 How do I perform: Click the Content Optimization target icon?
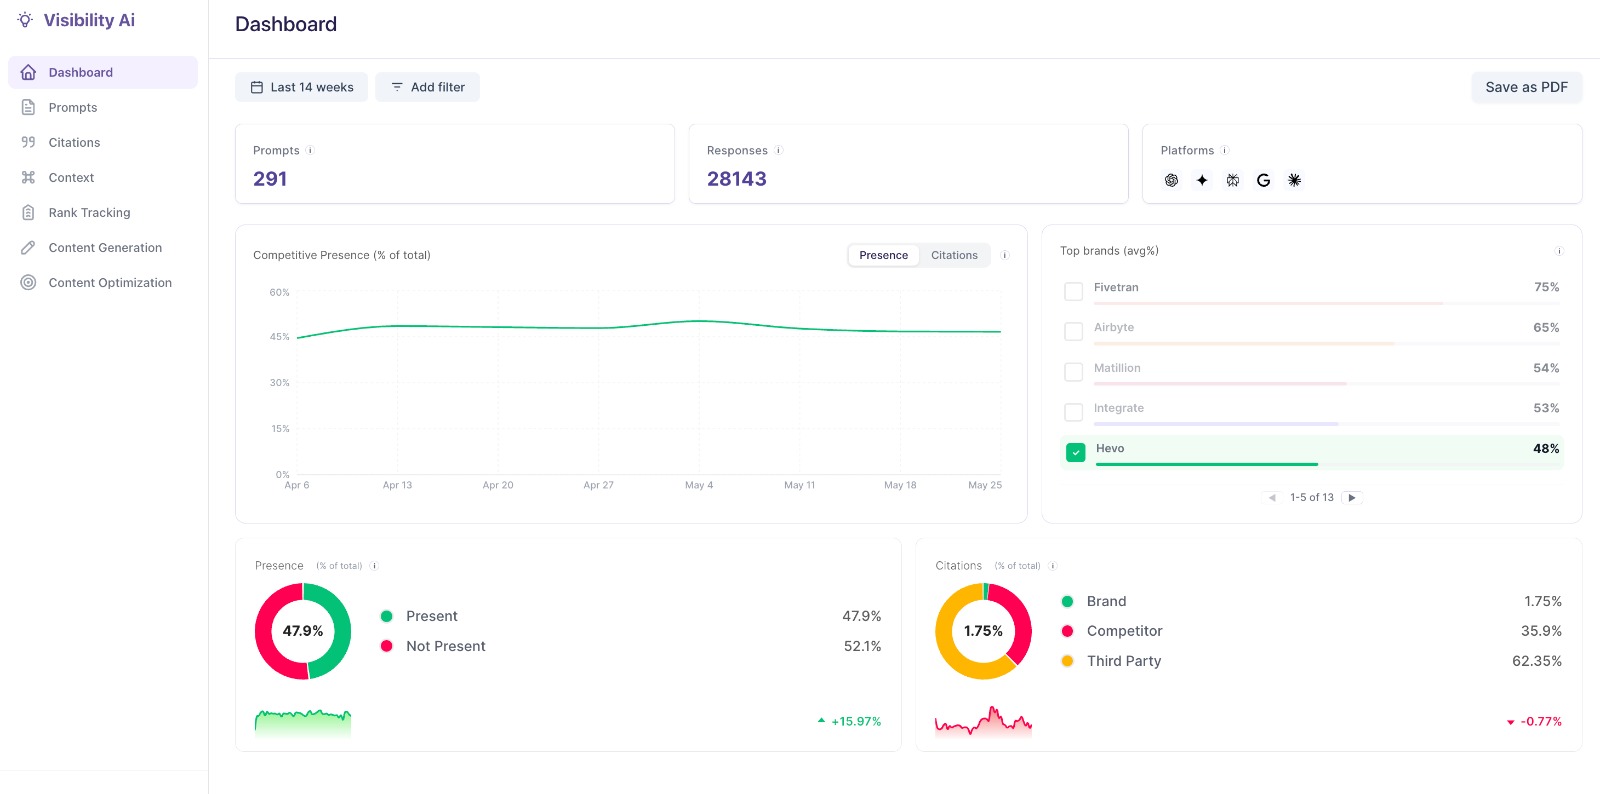(x=28, y=282)
